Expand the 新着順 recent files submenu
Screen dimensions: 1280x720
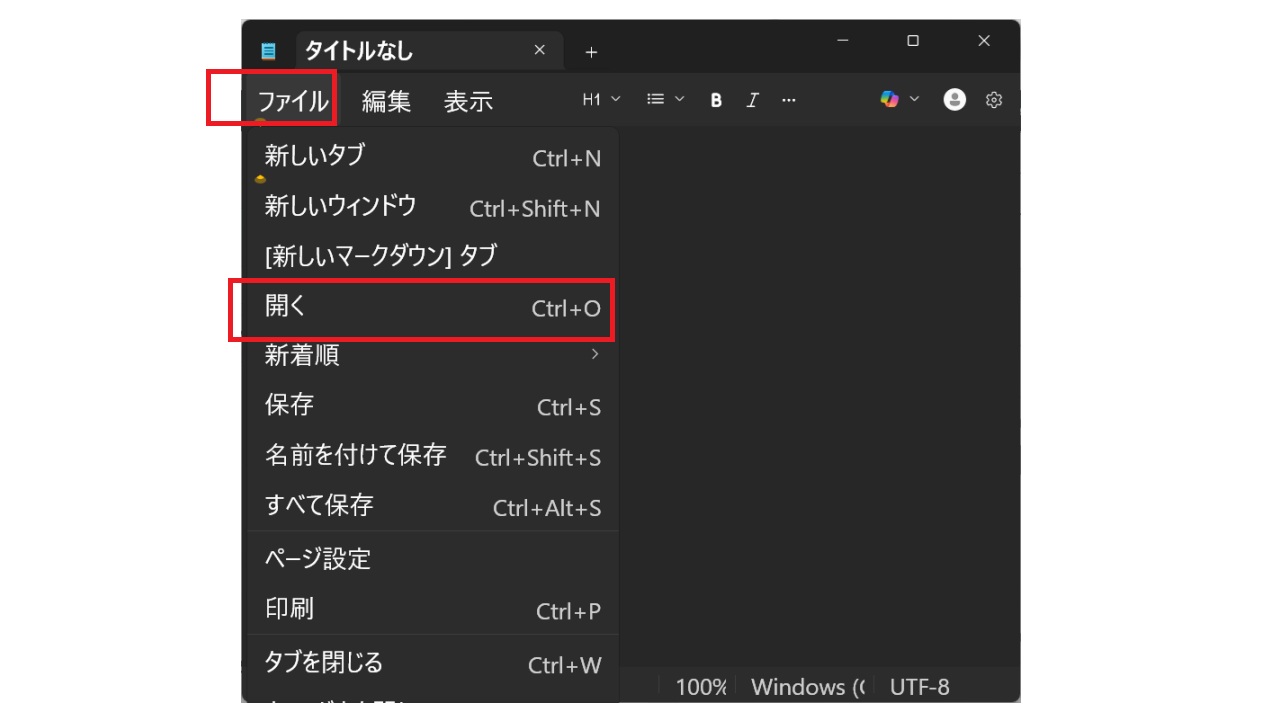432,355
